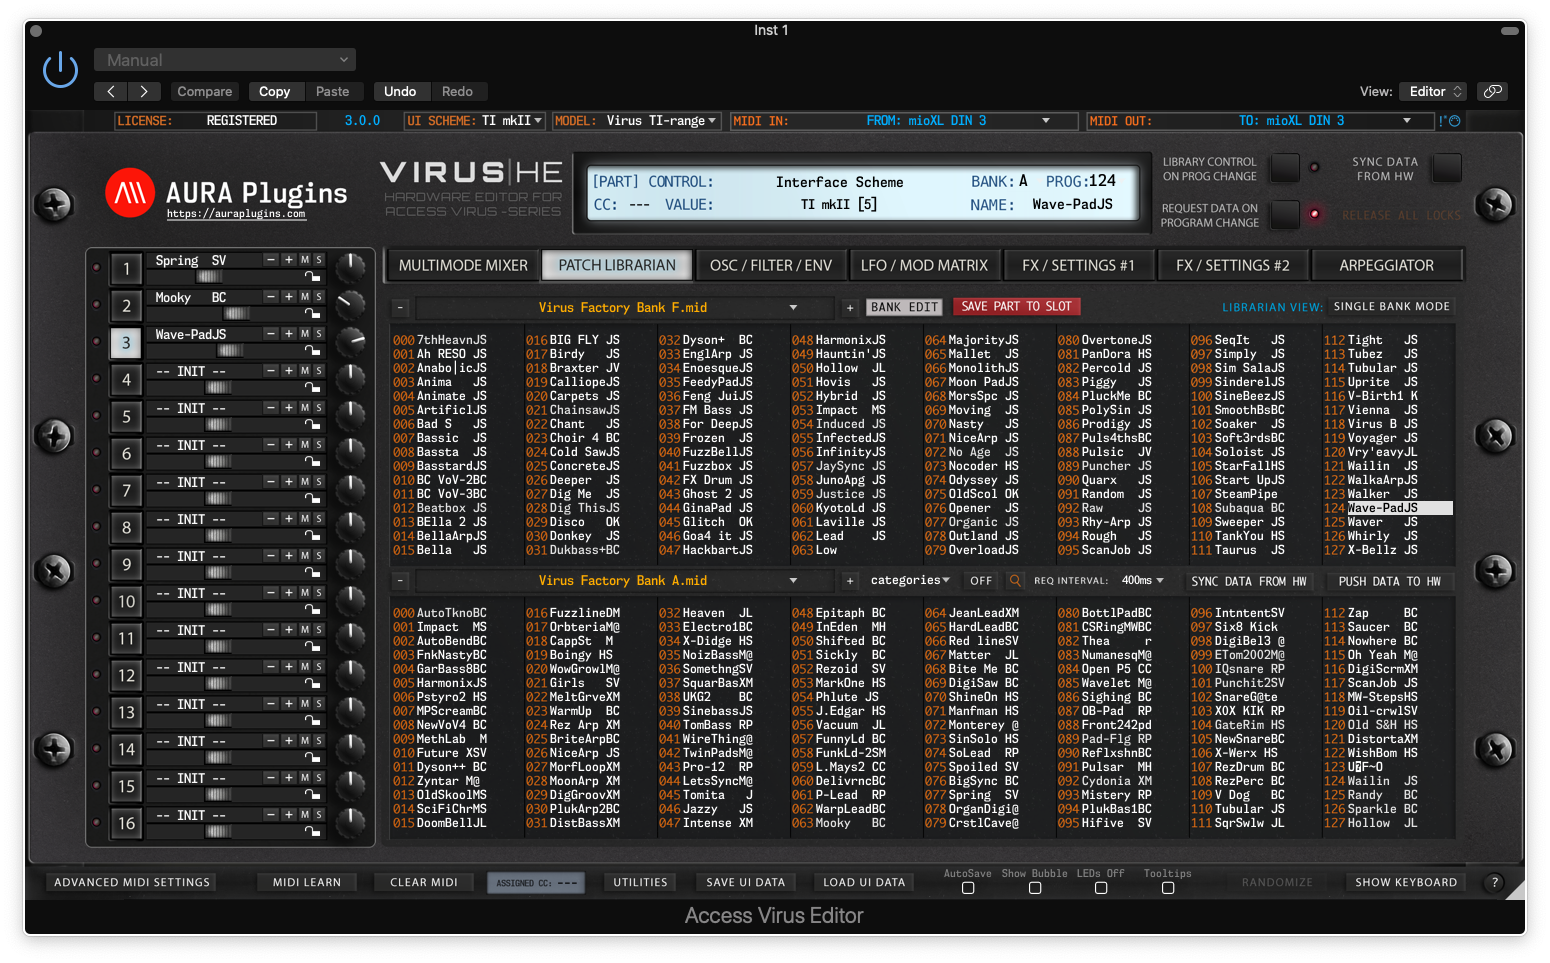Open MIDI OUT destination dropdown
This screenshot has height=963, width=1550.
click(1261, 121)
